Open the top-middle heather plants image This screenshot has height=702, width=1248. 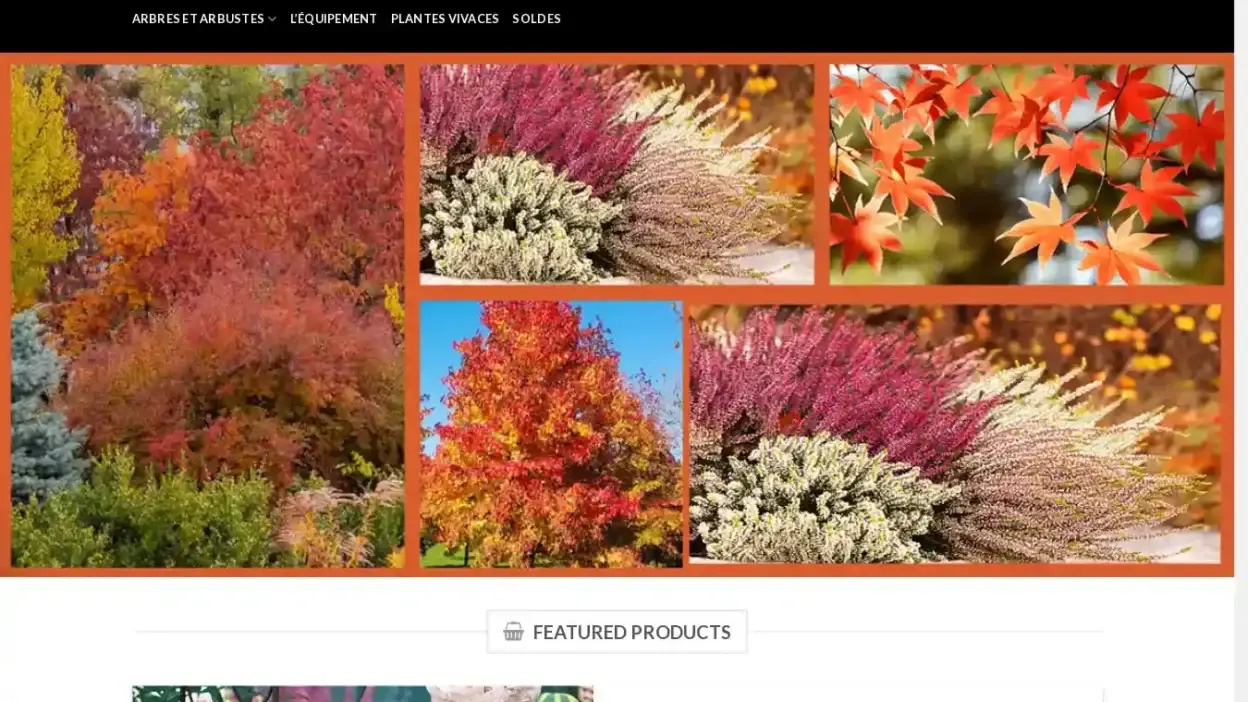click(x=616, y=175)
